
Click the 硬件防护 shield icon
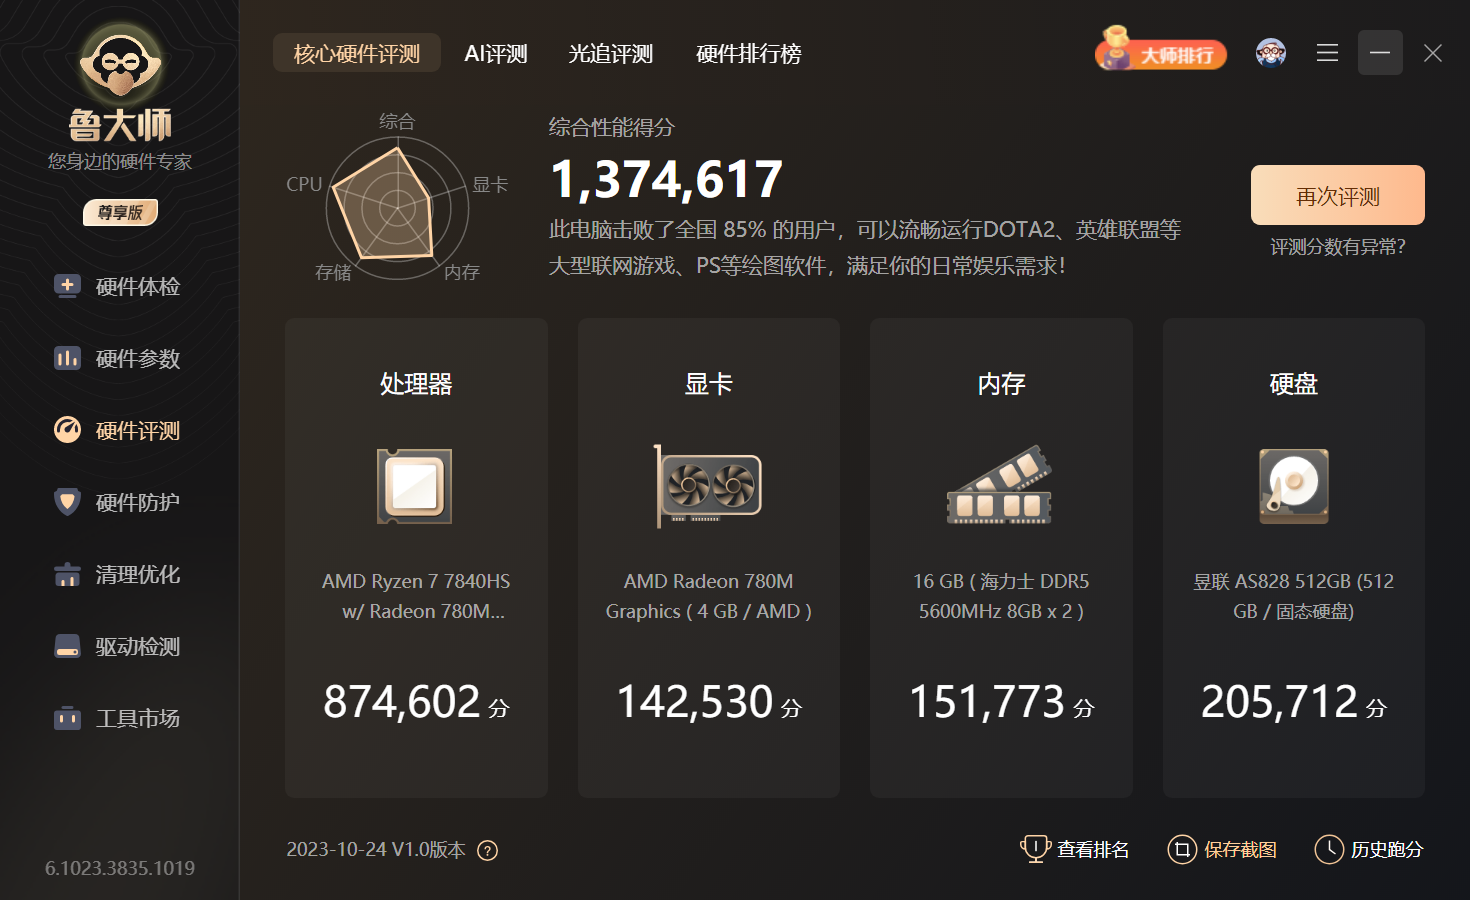point(67,502)
